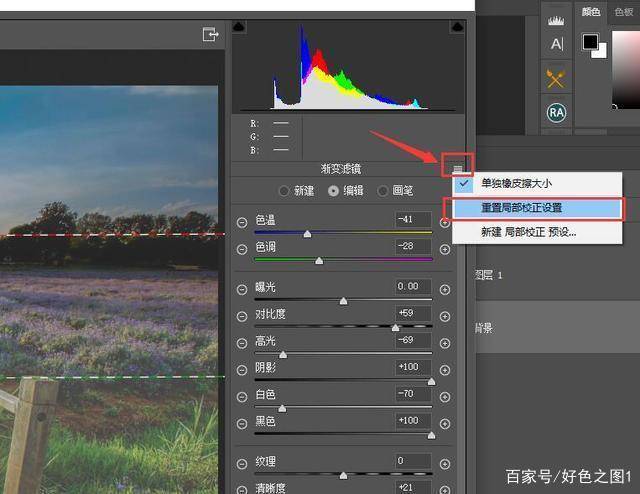Decrease 白色 with minus button
Screen dimensions: 640x494
[242, 397]
